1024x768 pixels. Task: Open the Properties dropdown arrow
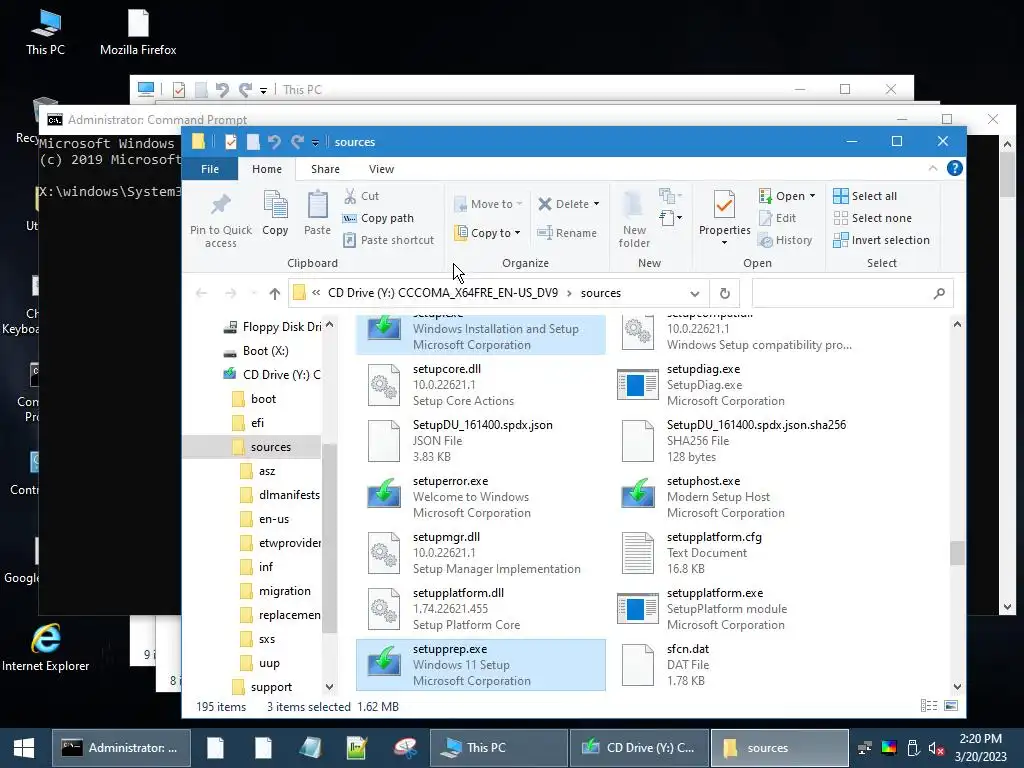724,243
